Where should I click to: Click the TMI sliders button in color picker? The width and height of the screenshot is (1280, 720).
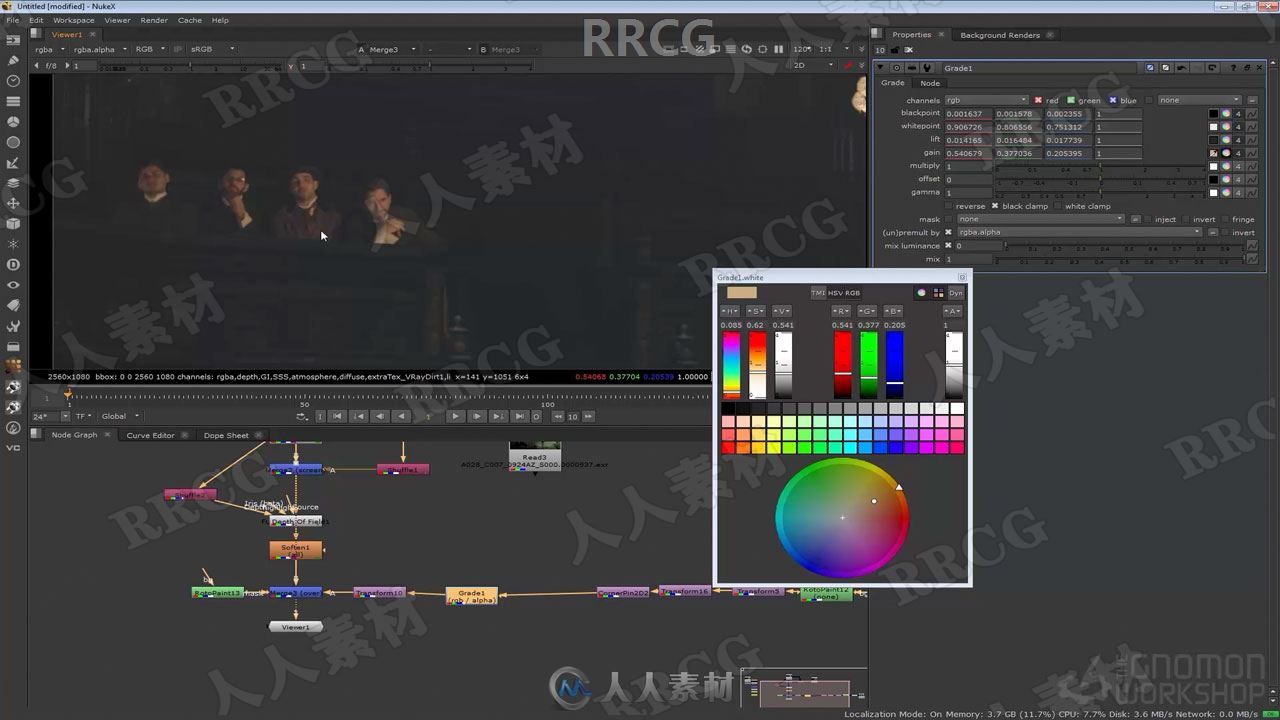pos(818,293)
